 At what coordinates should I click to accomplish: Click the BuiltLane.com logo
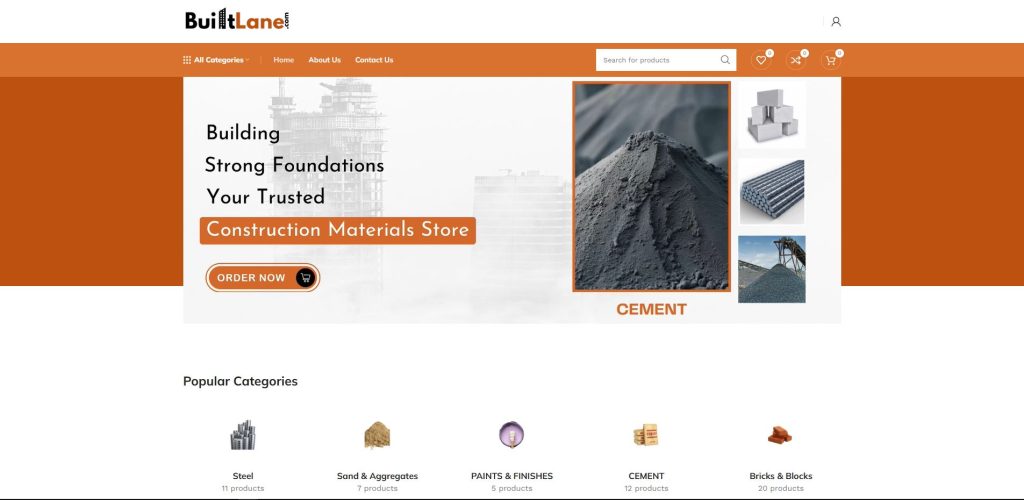[x=237, y=20]
